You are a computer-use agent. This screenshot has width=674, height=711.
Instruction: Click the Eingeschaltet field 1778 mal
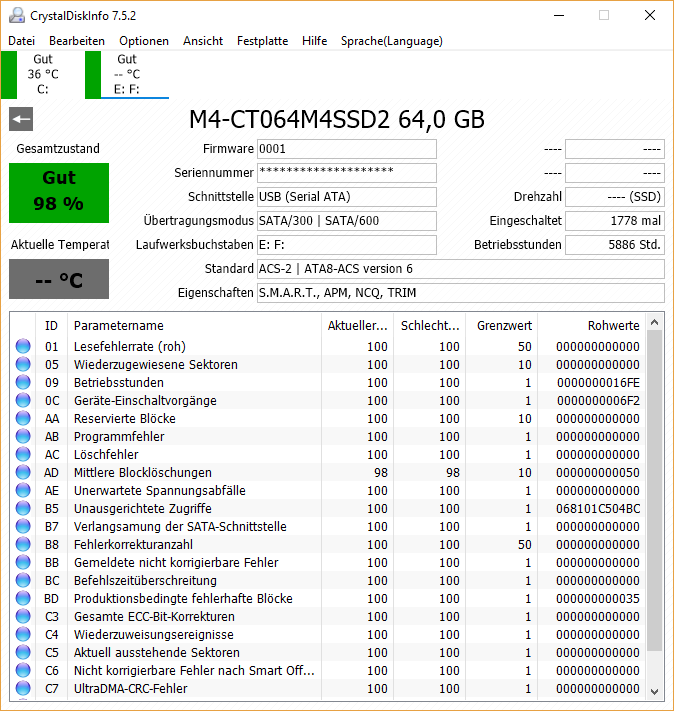(615, 221)
